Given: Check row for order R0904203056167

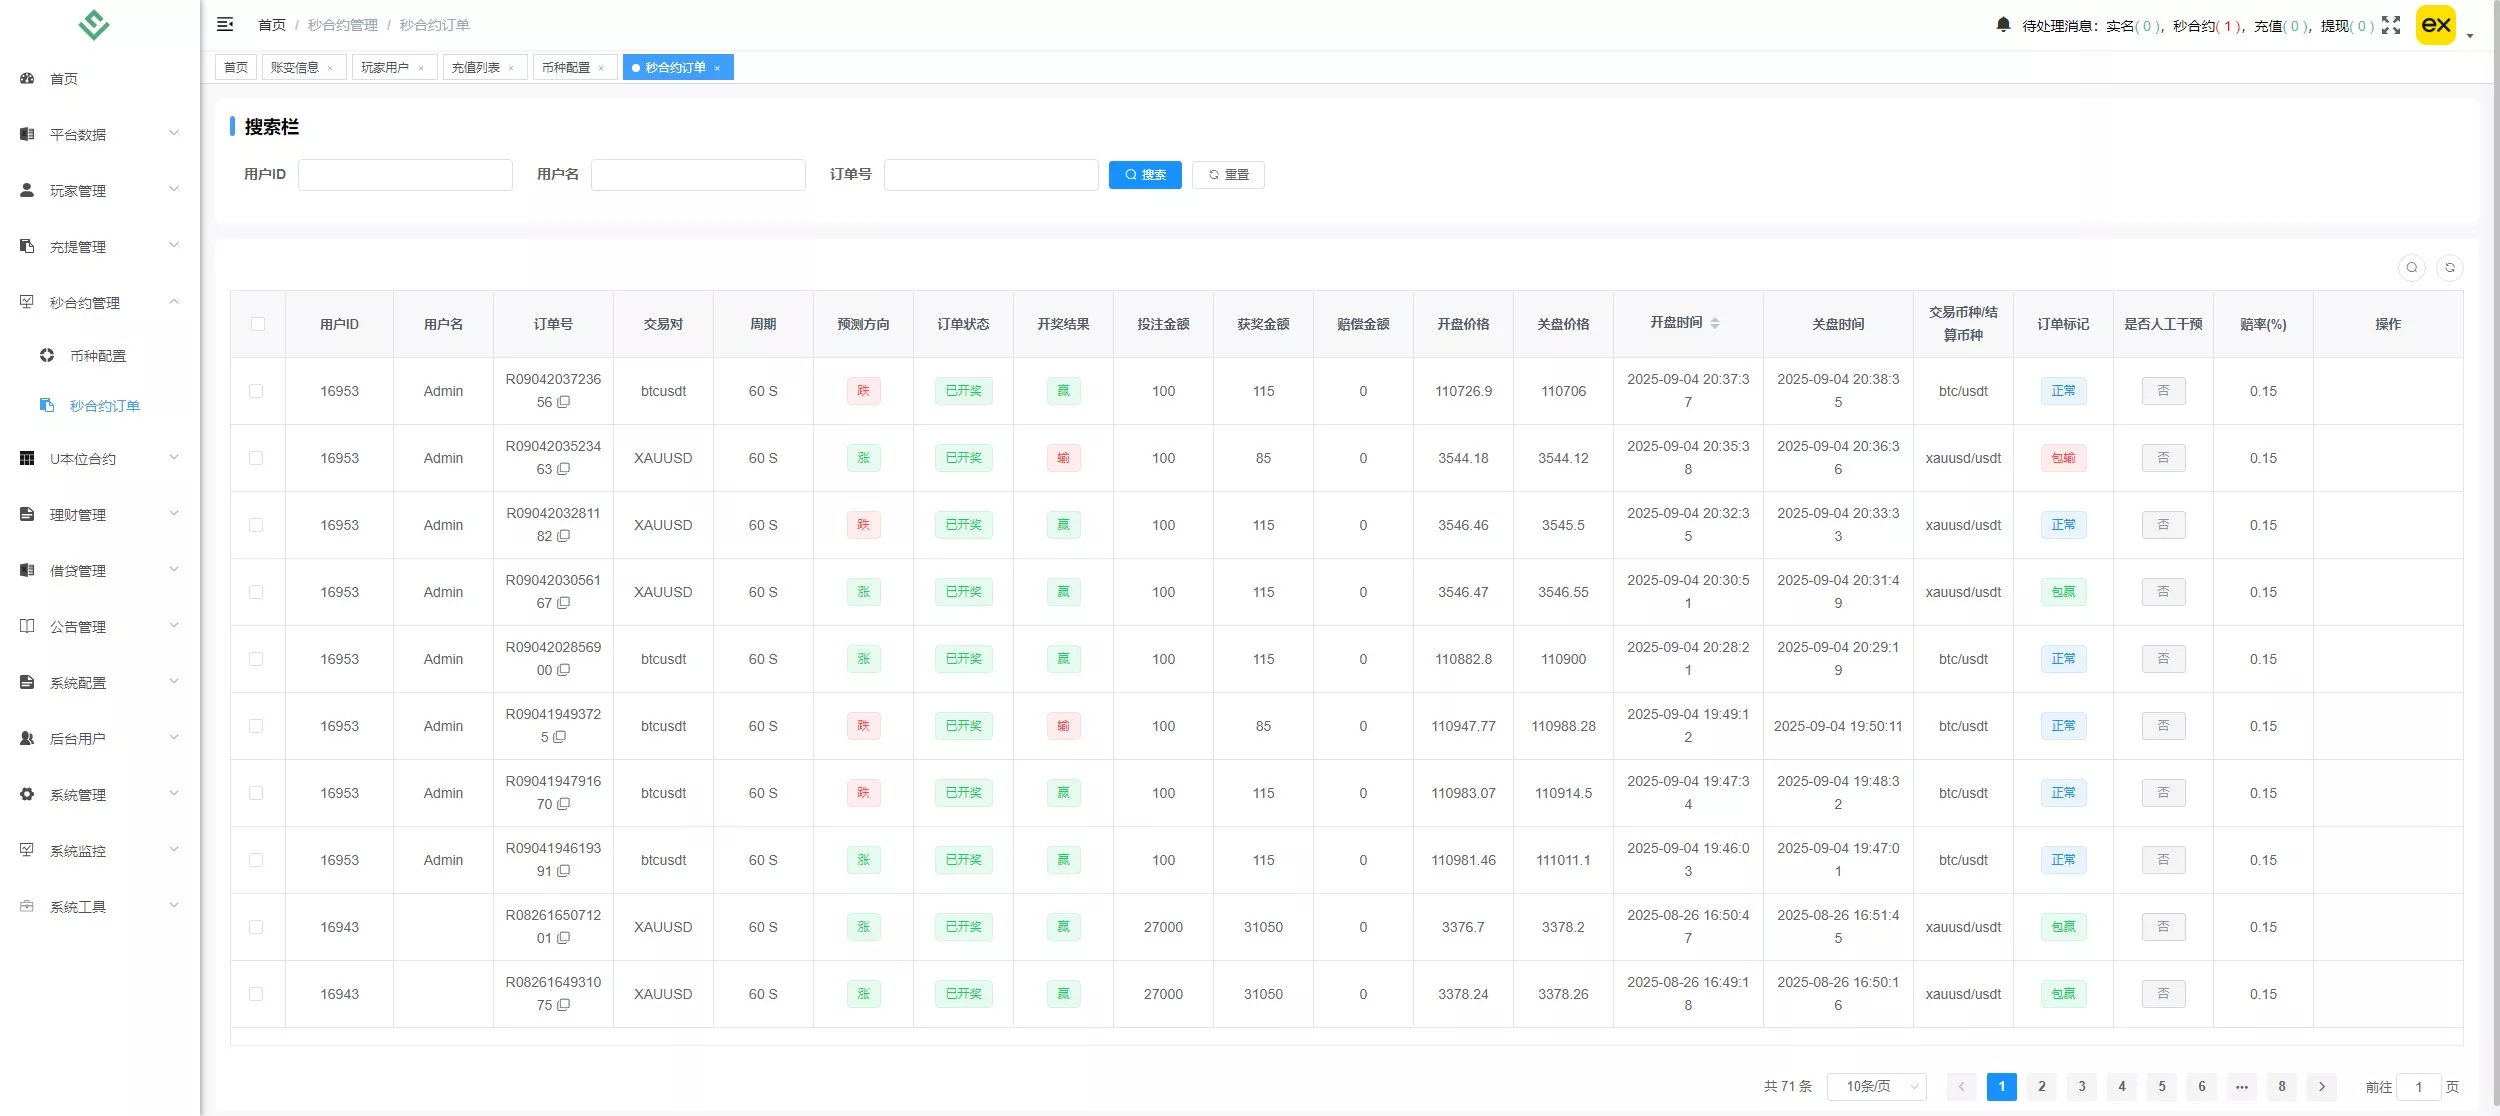Looking at the screenshot, I should pos(256,592).
